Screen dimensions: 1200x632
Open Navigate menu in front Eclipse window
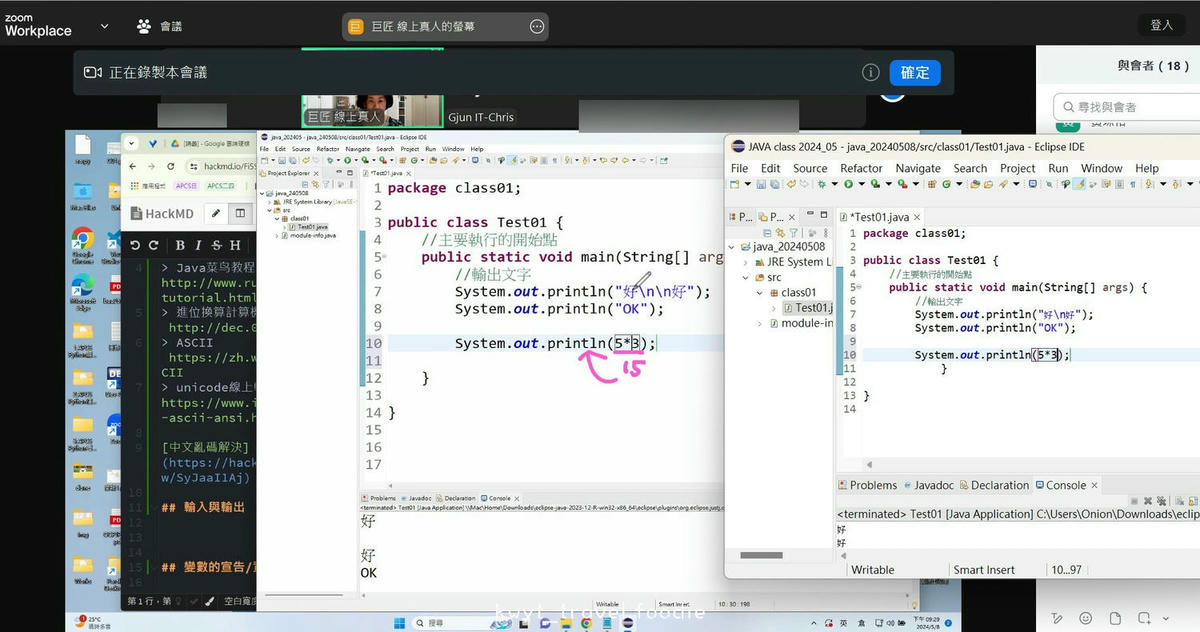point(918,168)
